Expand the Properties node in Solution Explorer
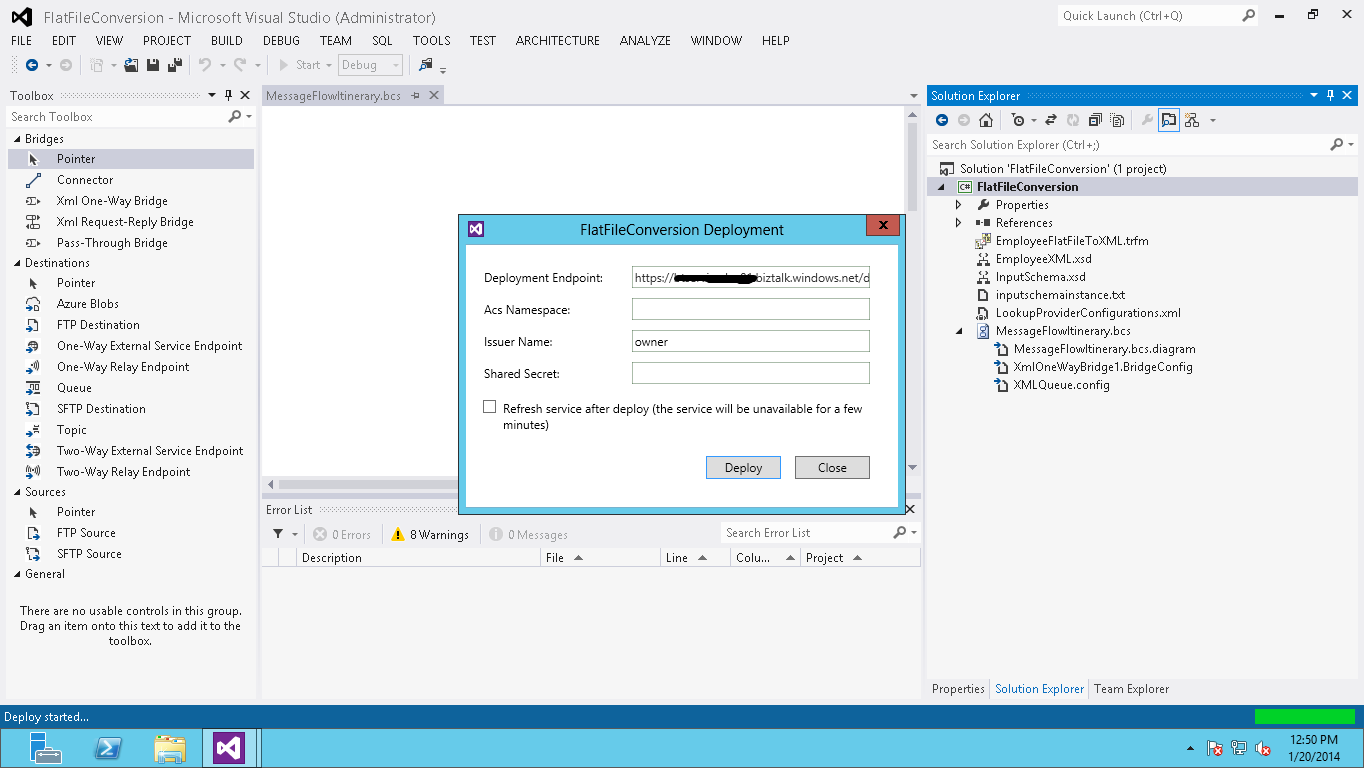 [958, 205]
